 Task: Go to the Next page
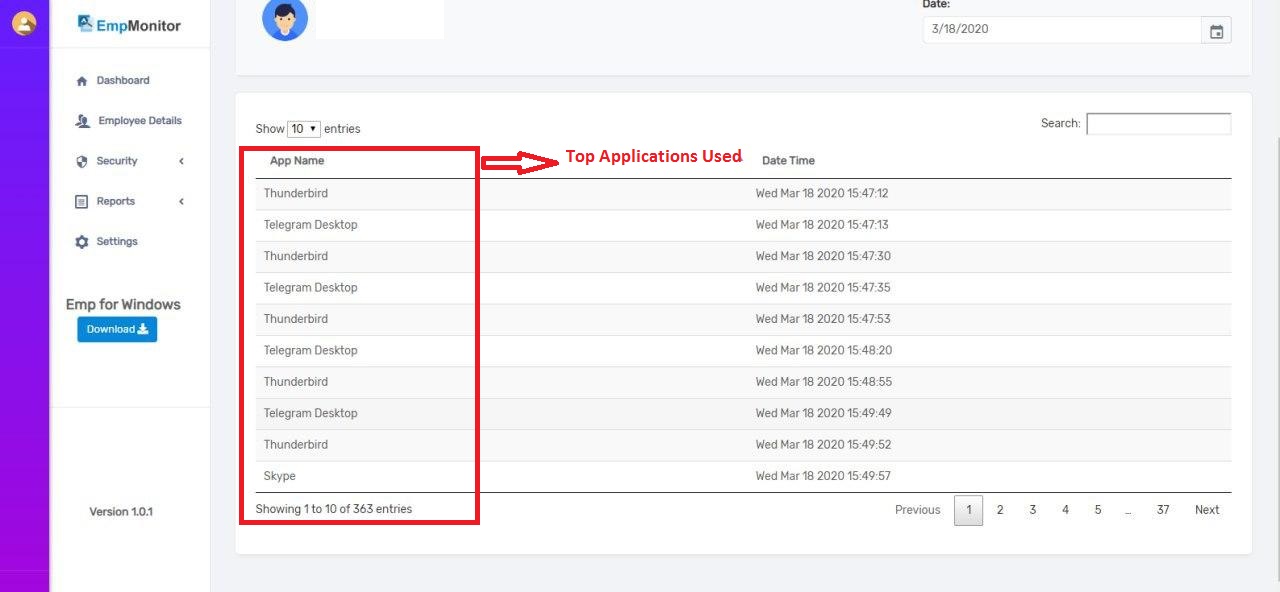coord(1207,510)
